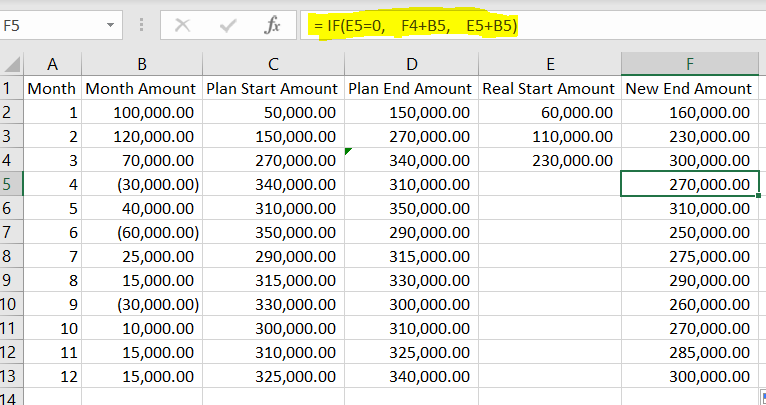The height and width of the screenshot is (405, 766).
Task: Select cell containing 10,000.00
Action: tap(142, 328)
